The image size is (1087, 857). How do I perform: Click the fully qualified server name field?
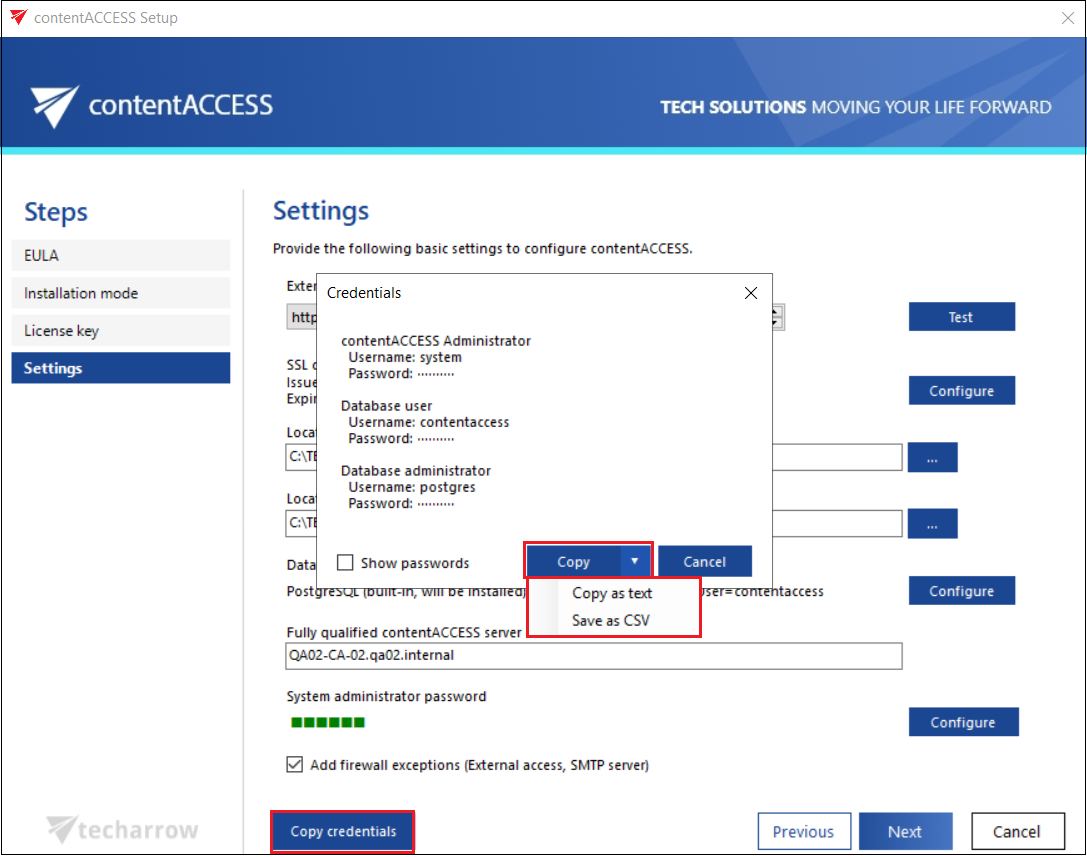[x=594, y=656]
